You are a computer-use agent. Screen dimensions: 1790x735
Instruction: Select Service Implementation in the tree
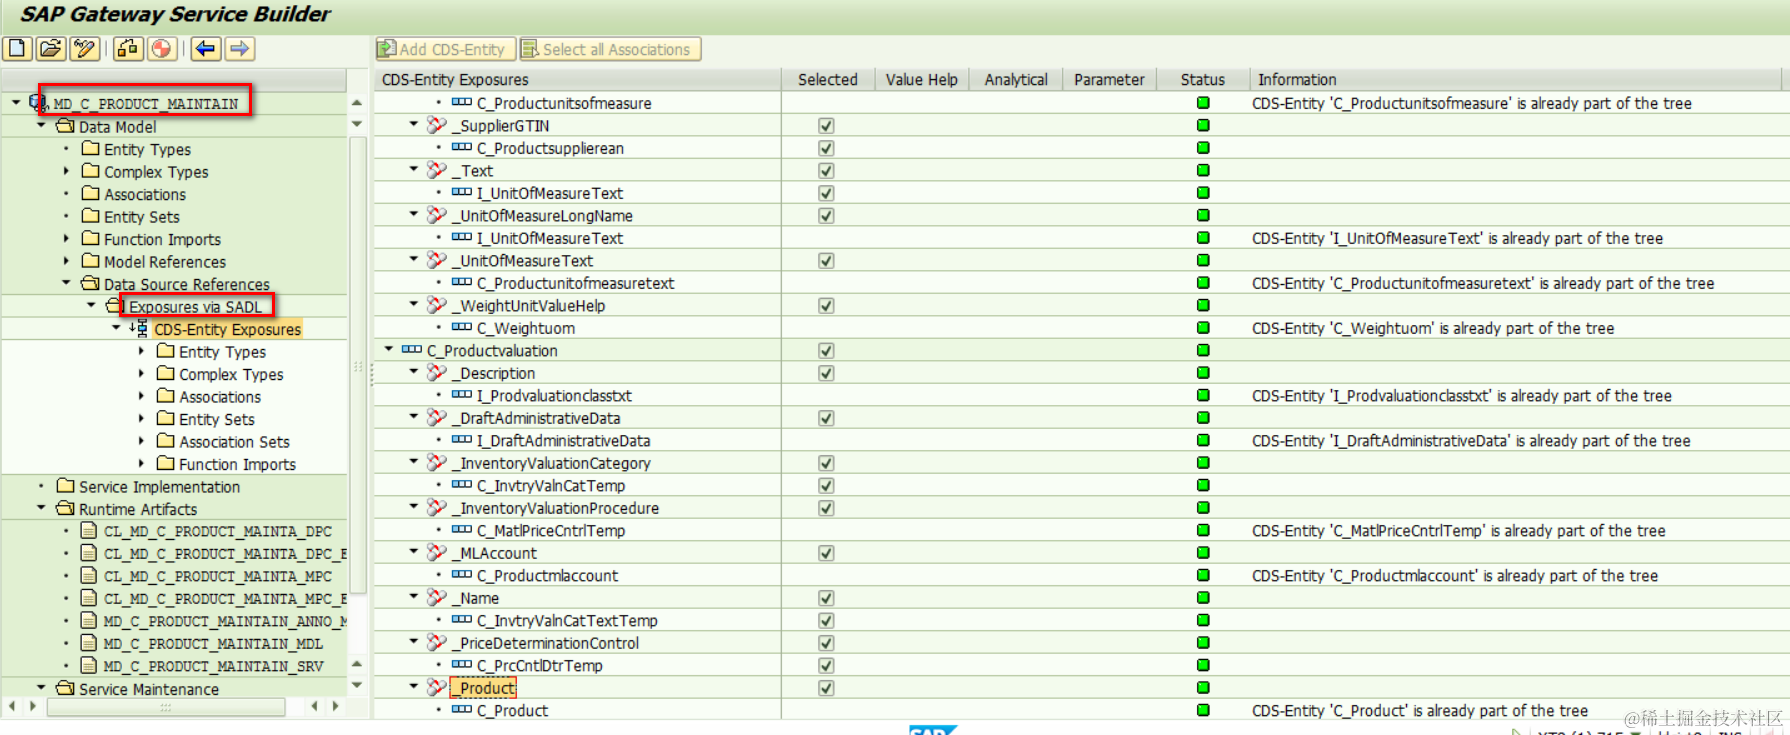159,486
